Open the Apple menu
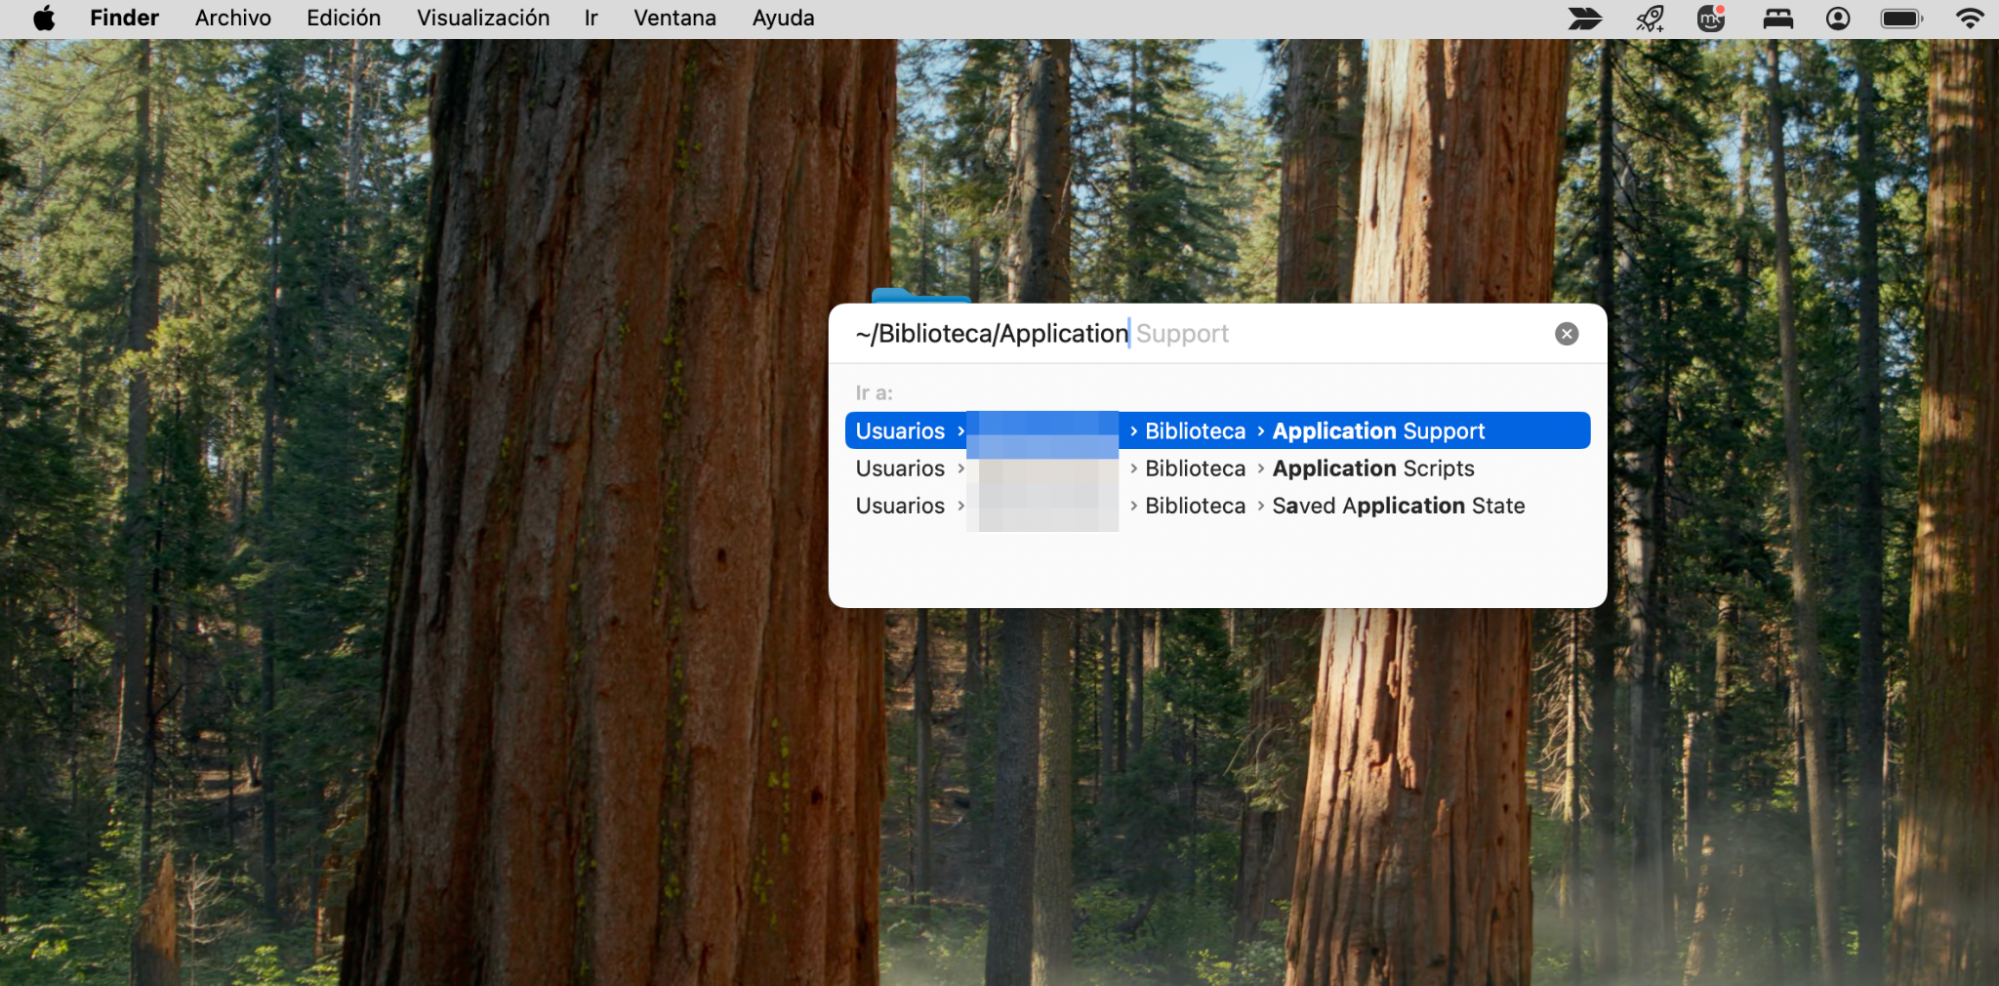 [42, 17]
